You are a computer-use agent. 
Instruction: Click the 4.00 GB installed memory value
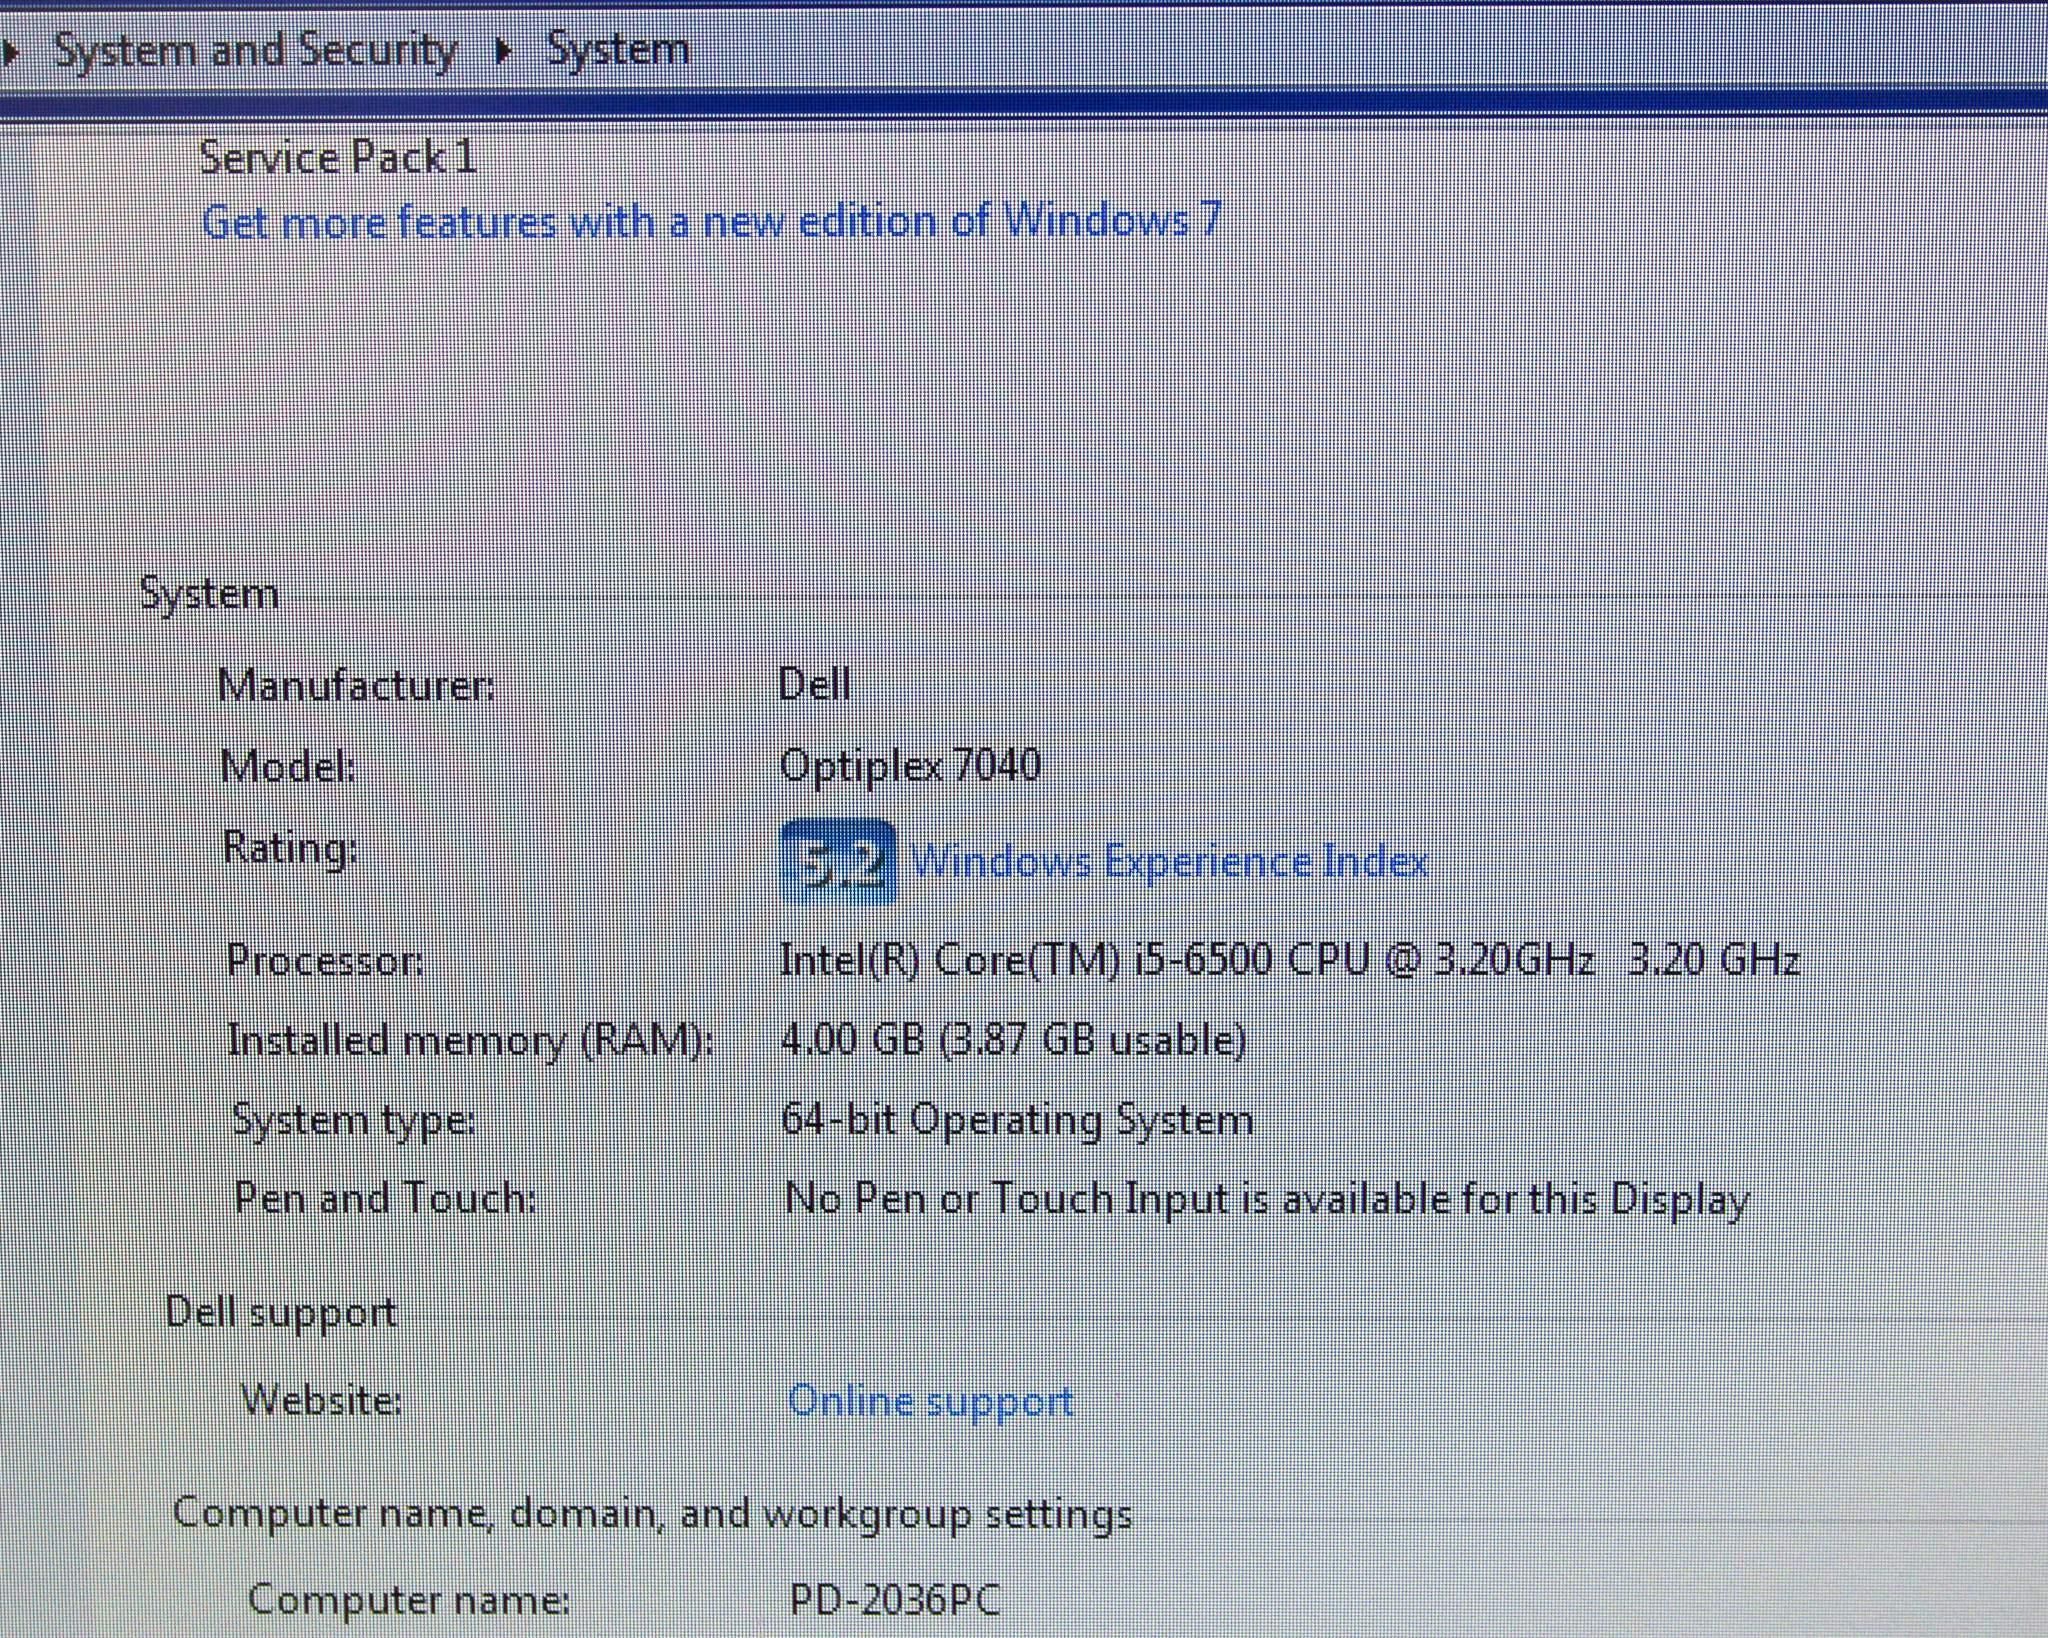(1013, 1040)
